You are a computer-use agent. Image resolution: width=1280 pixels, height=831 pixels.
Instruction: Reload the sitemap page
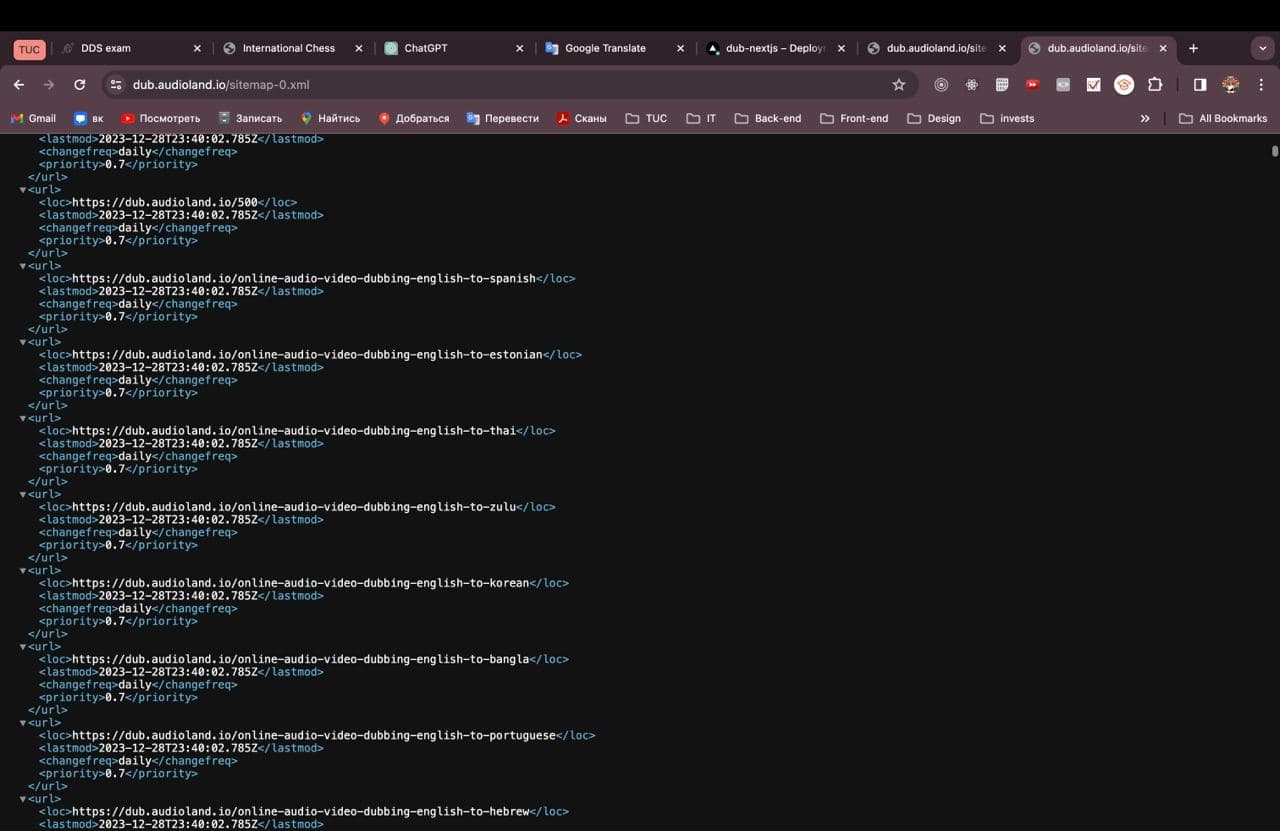(80, 85)
